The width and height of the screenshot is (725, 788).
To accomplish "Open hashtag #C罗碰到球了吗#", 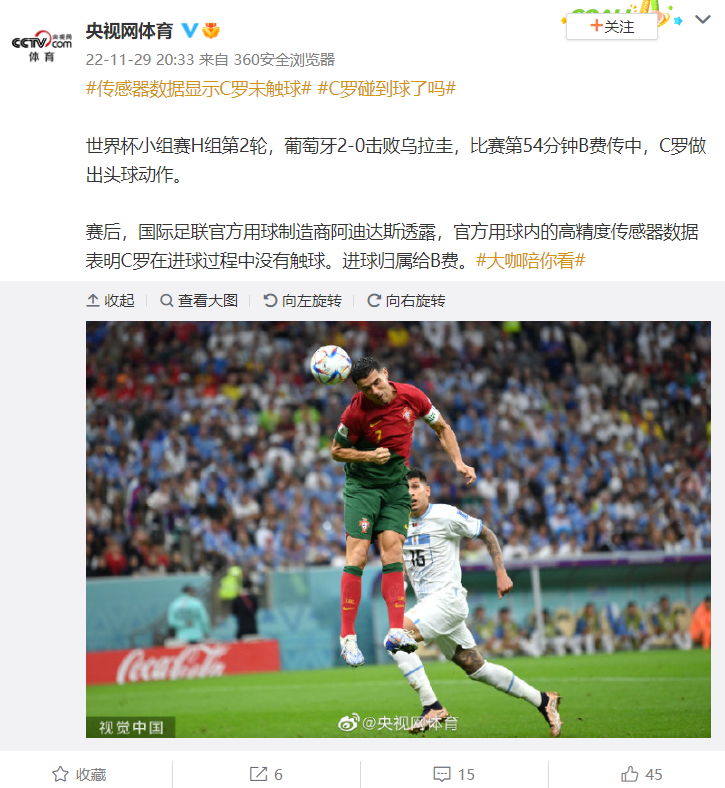I will tap(387, 88).
